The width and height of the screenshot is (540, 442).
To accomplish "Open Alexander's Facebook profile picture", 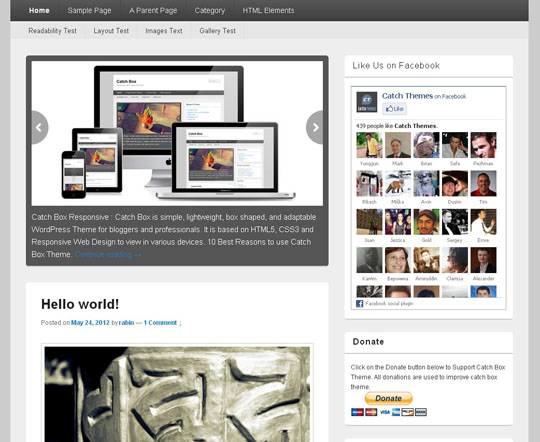I will (x=484, y=260).
